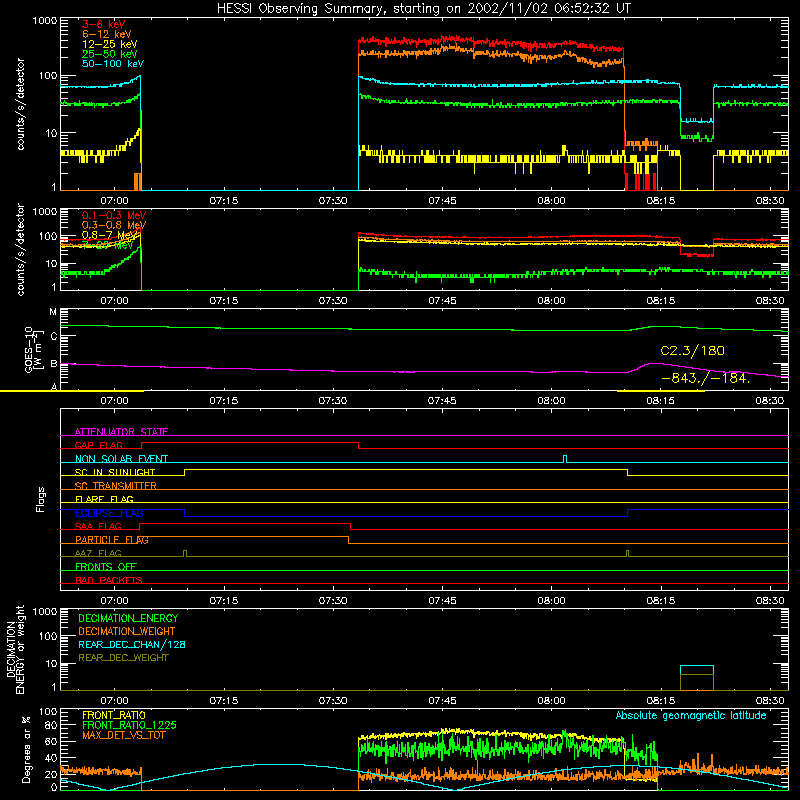Click the '0.8-7 MeV' legend label
The height and width of the screenshot is (800, 800).
pyautogui.click(x=110, y=235)
